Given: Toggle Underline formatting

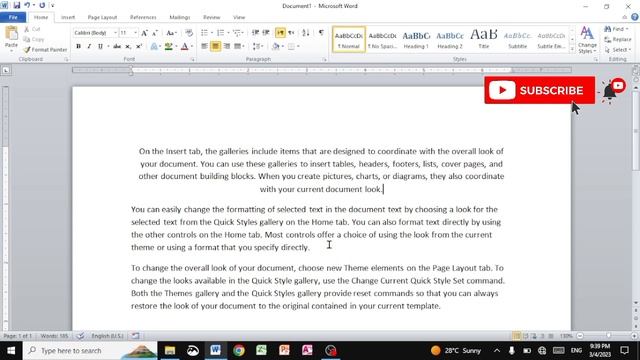Looking at the screenshot, I should point(100,46).
